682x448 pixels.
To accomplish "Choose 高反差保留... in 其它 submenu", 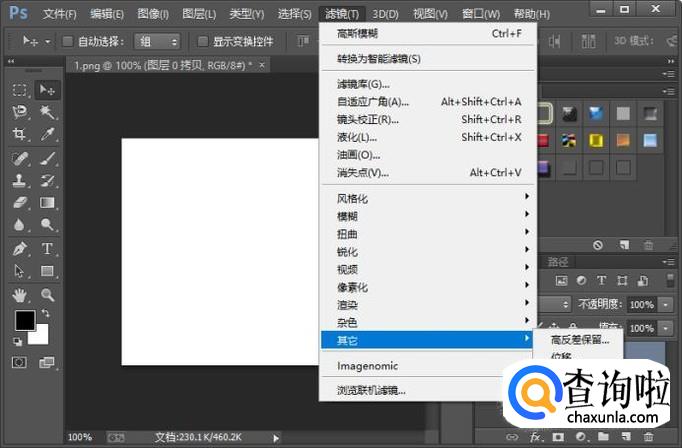I will (579, 340).
